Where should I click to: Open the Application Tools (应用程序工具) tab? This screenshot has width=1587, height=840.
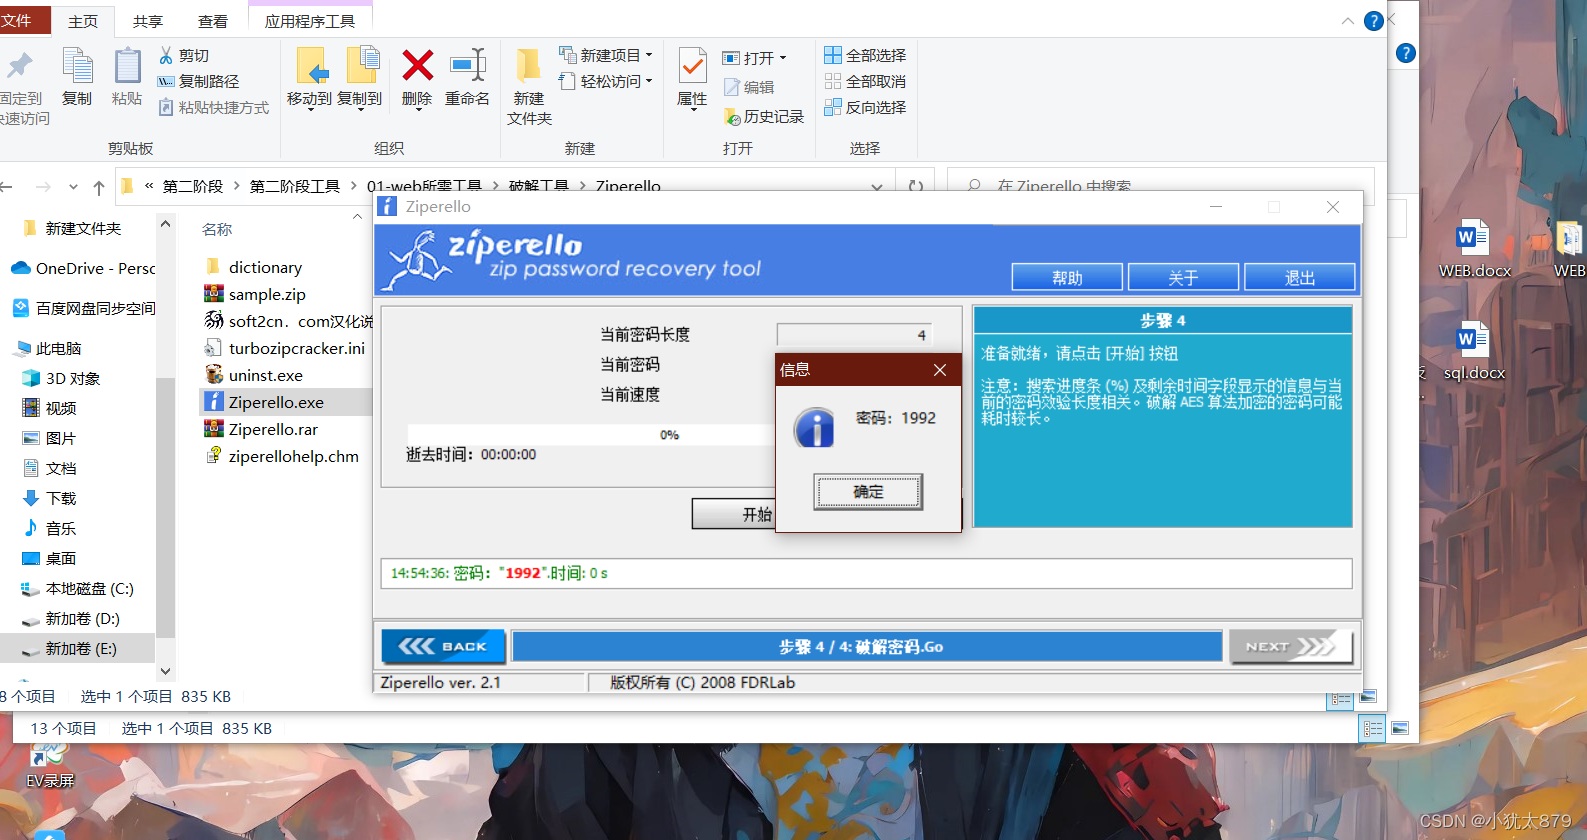310,21
